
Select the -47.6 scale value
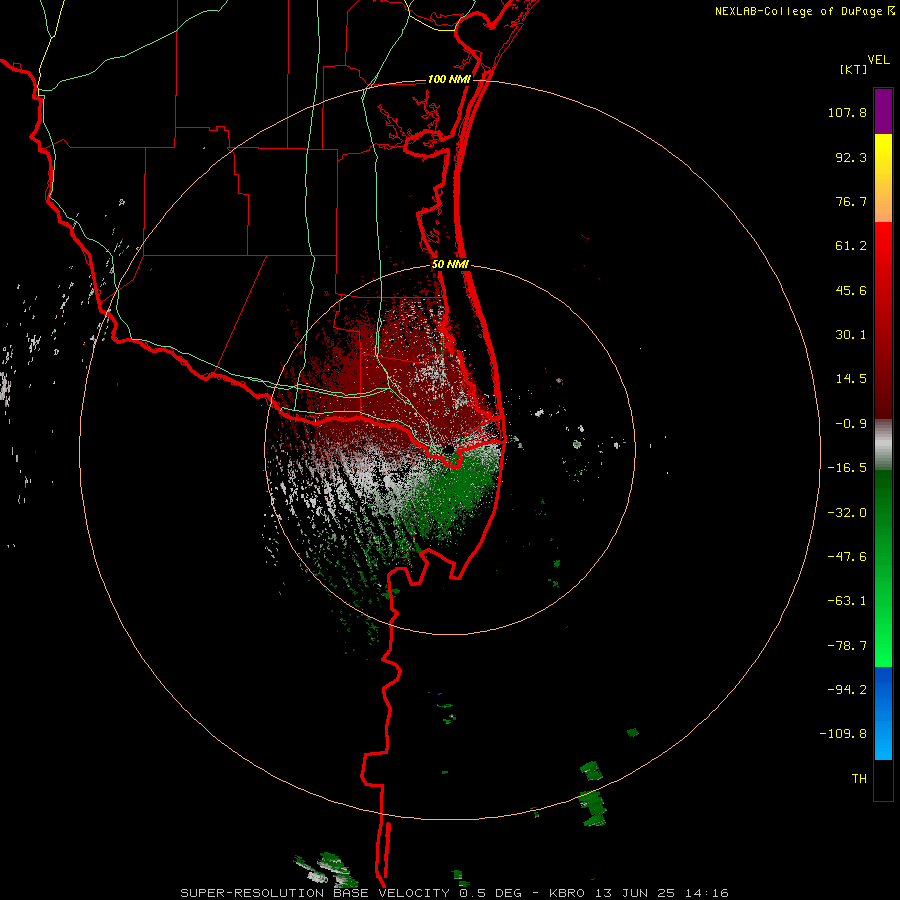coord(847,557)
